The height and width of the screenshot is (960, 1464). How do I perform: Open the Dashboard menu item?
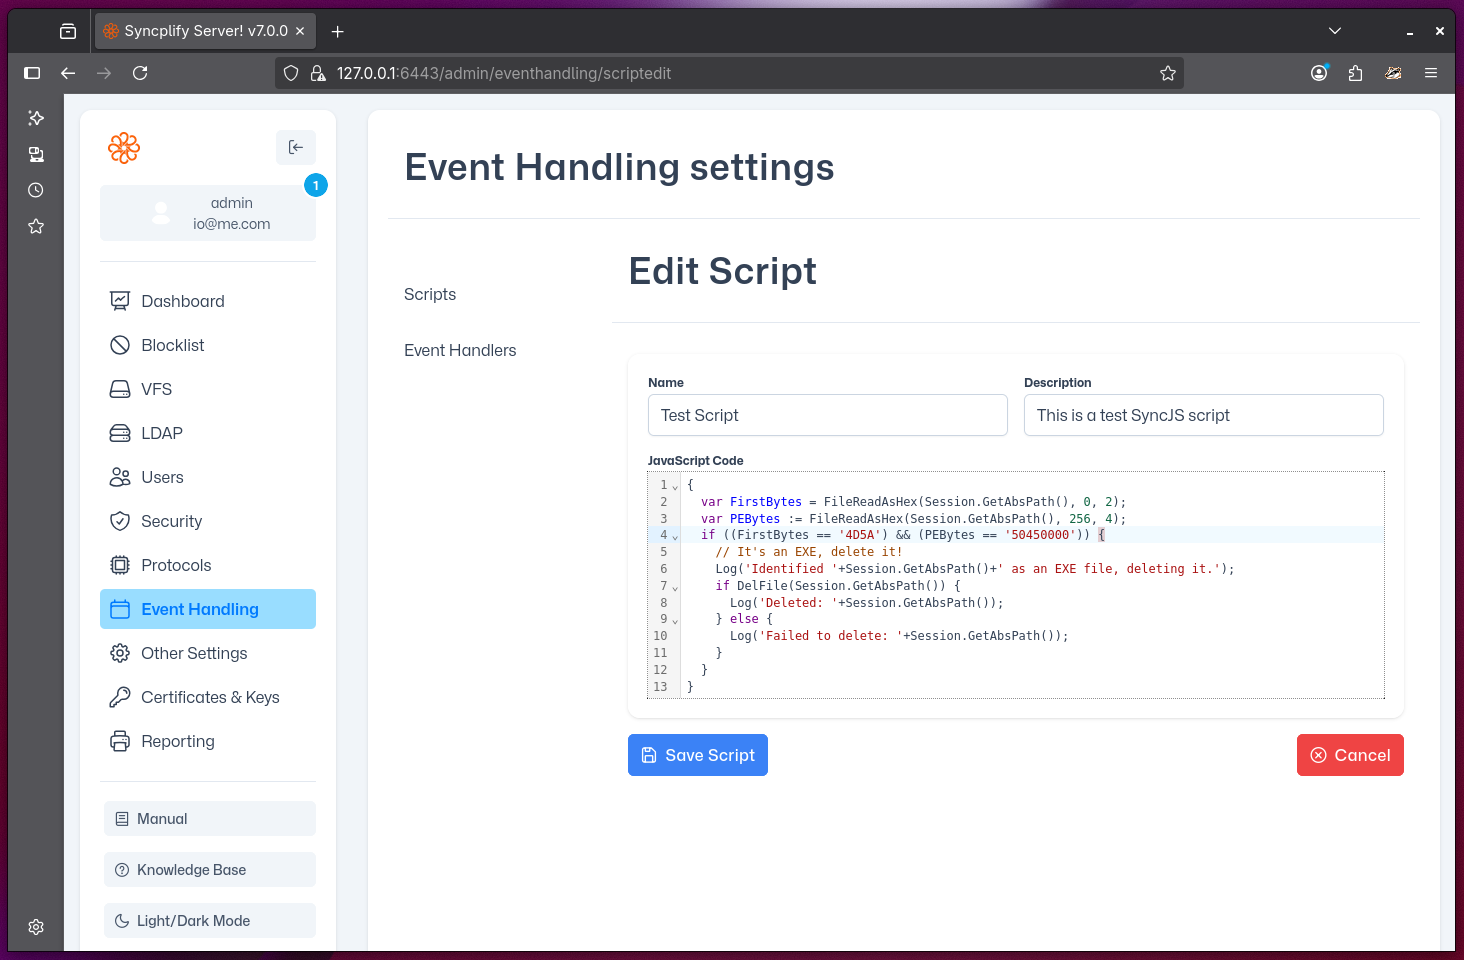[x=182, y=301]
